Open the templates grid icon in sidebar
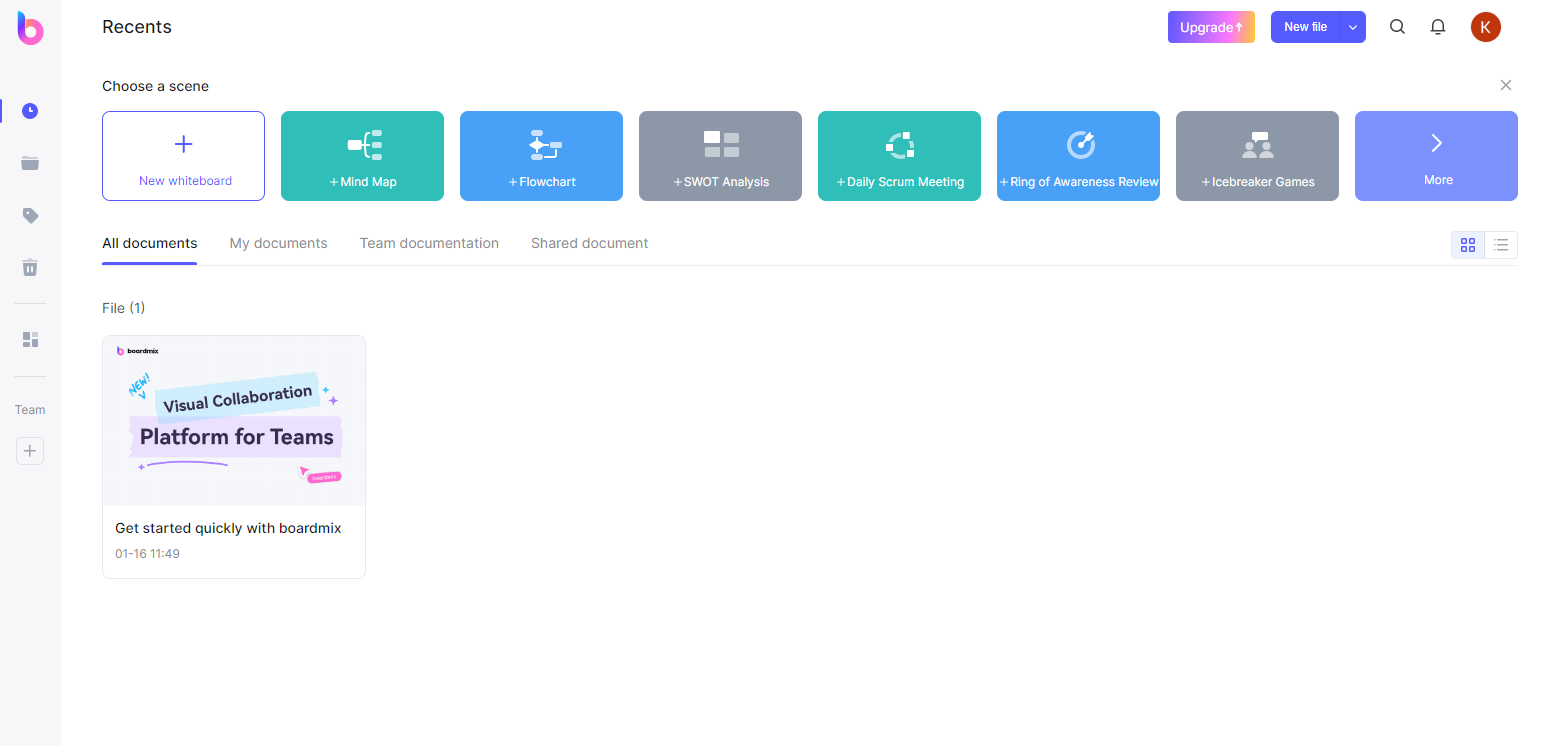 pos(30,340)
